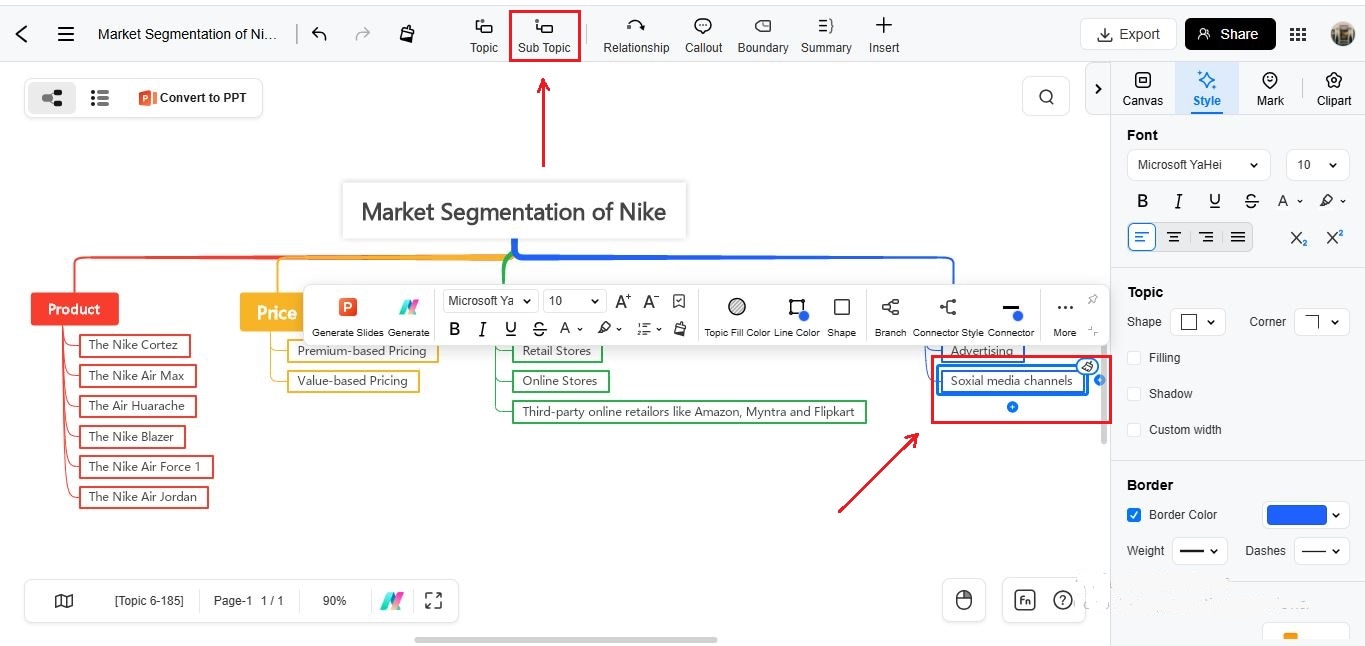Open the hamburger main menu
This screenshot has width=1365, height=646.
66,34
